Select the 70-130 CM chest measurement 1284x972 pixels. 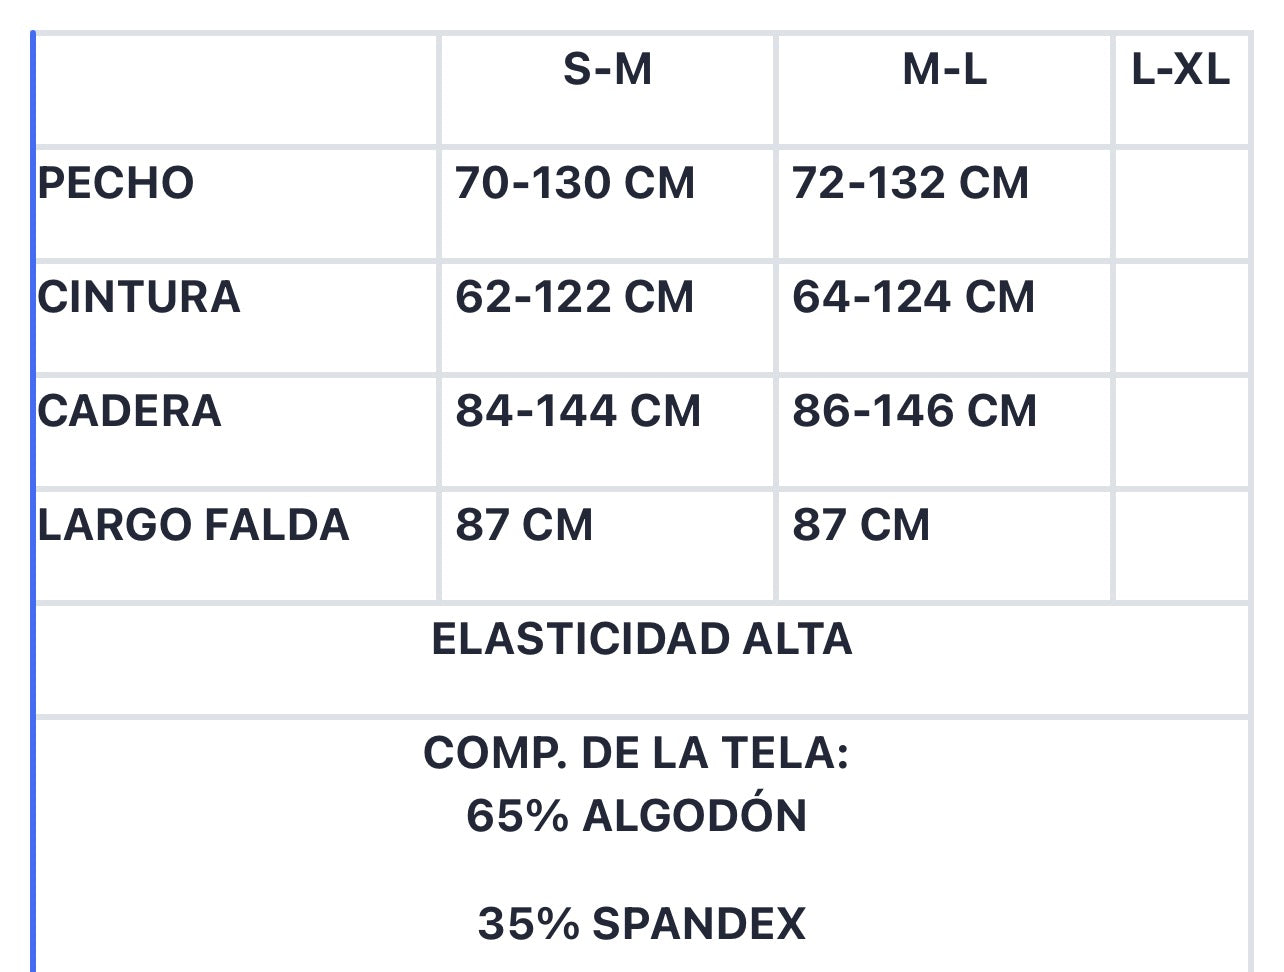(x=574, y=184)
